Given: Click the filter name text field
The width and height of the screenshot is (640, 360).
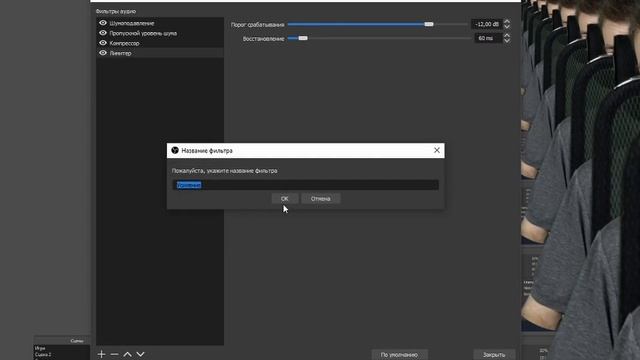Looking at the screenshot, I should pos(305,185).
